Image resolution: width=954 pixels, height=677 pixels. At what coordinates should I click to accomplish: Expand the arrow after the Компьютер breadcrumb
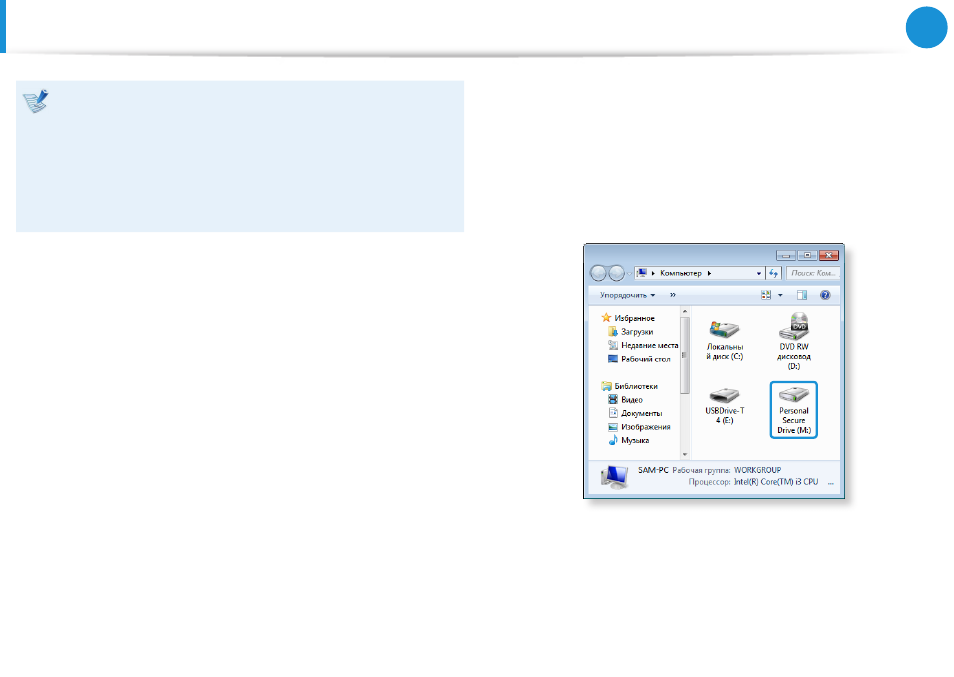point(709,273)
